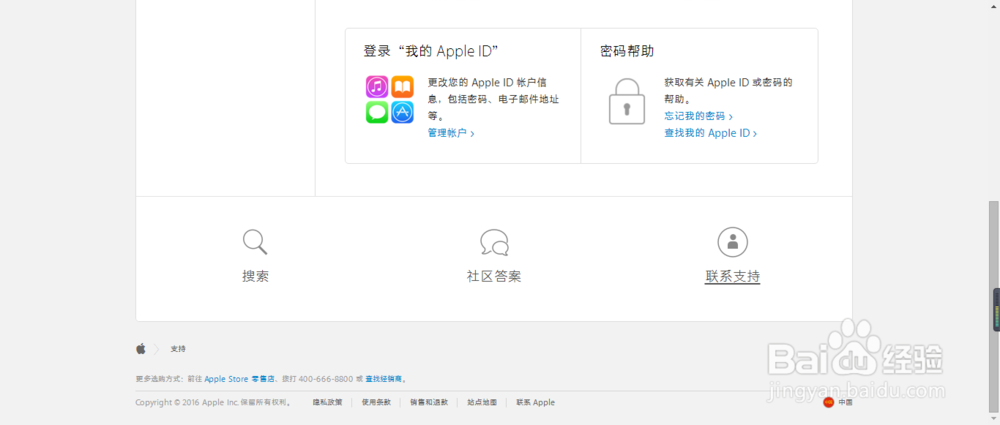Click the orange iBooks icon
The image size is (1000, 425).
(x=402, y=87)
